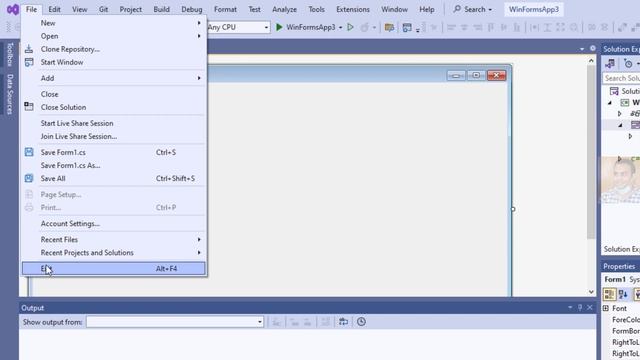Screen dimensions: 640x360
Task: Click Save Form1.cs disk icon in menu
Action: [x=29, y=152]
